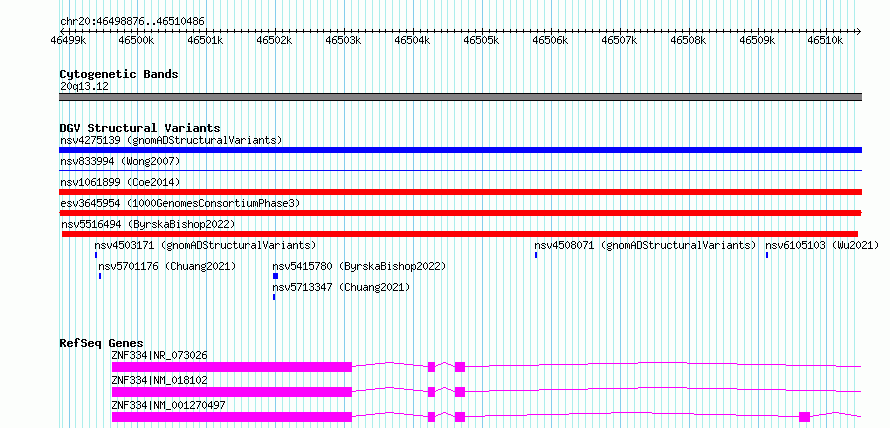Click the 46510k ruler tick label
The image size is (890, 428).
[x=826, y=40]
